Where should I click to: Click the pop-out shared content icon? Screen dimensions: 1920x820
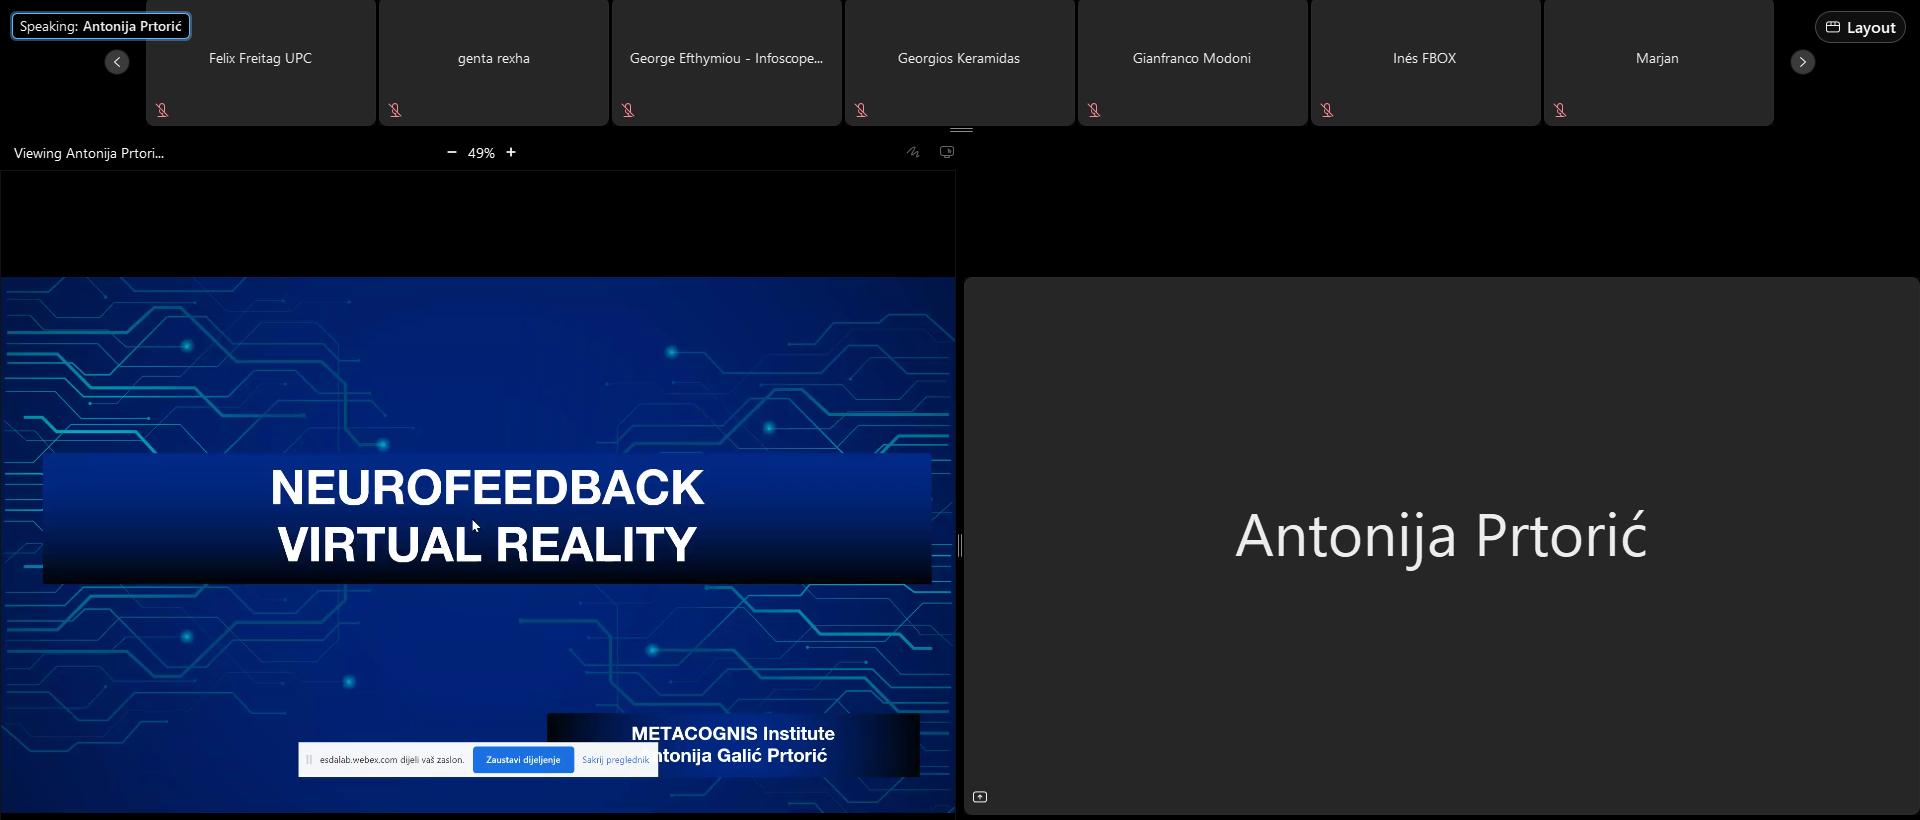[947, 153]
